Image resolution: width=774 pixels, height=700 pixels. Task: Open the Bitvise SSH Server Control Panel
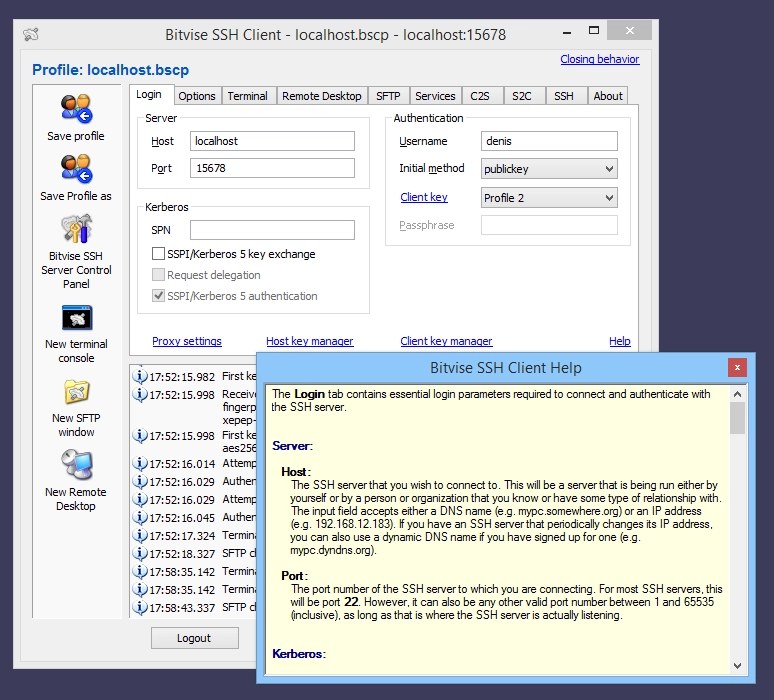click(77, 229)
